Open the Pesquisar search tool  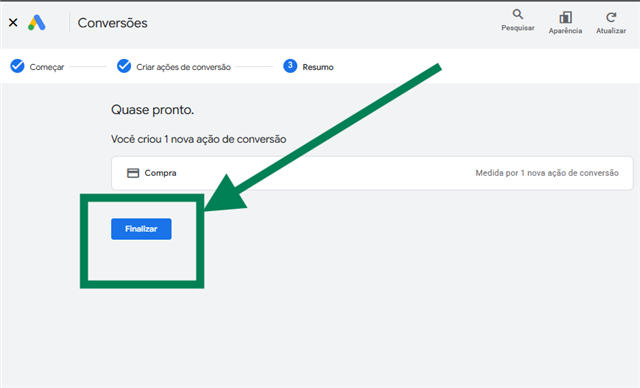point(518,20)
